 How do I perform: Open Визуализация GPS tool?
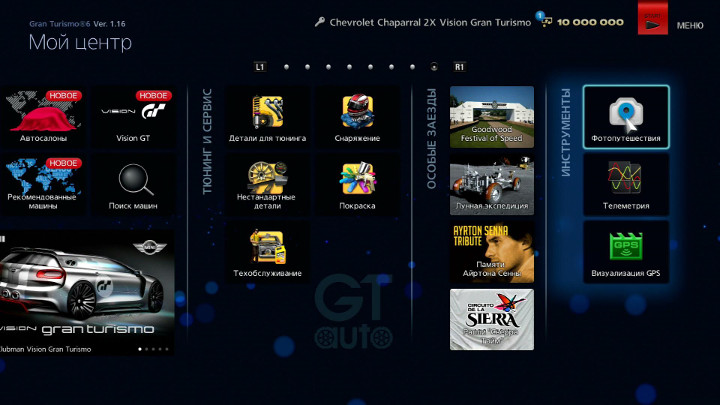pos(626,252)
